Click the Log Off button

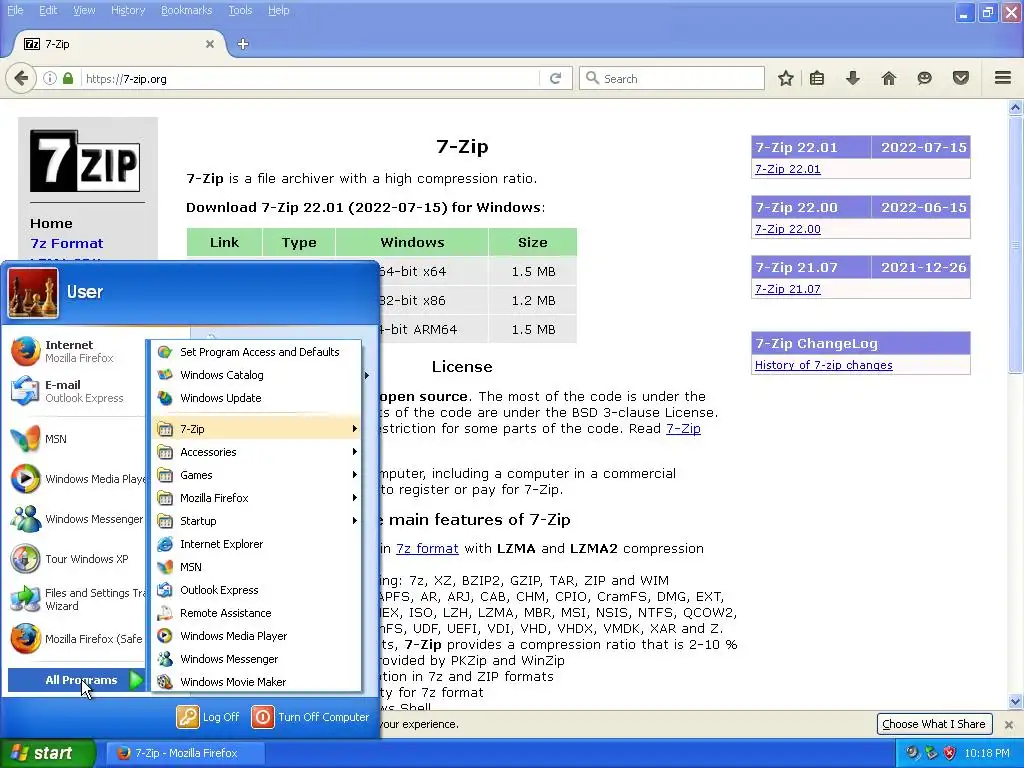pyautogui.click(x=208, y=716)
